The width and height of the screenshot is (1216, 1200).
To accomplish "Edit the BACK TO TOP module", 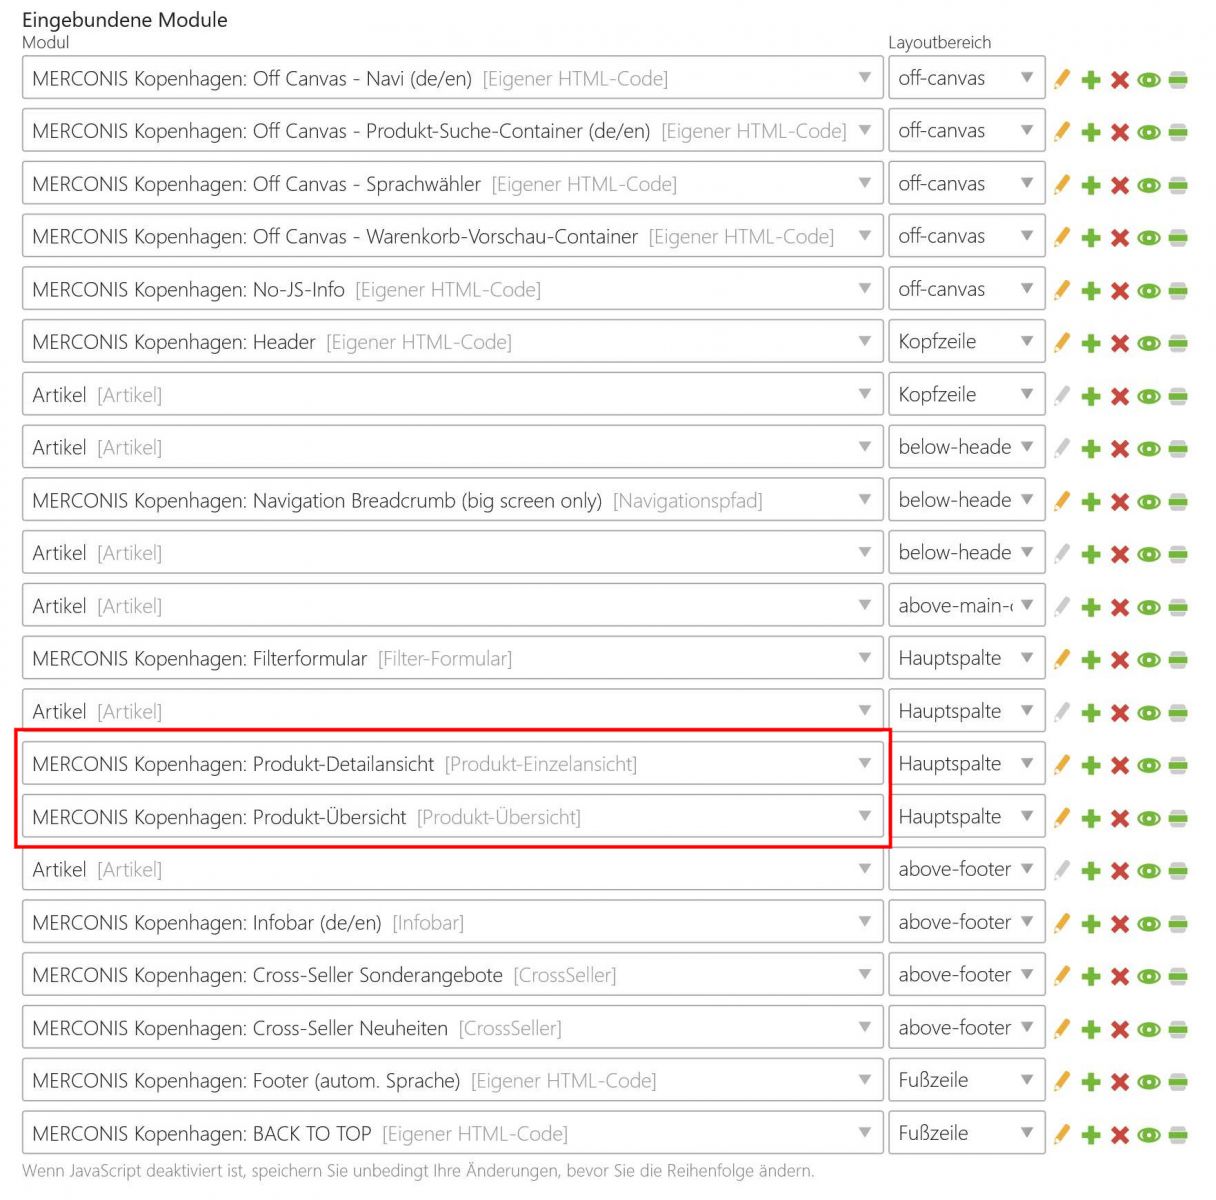I will 1062,1134.
